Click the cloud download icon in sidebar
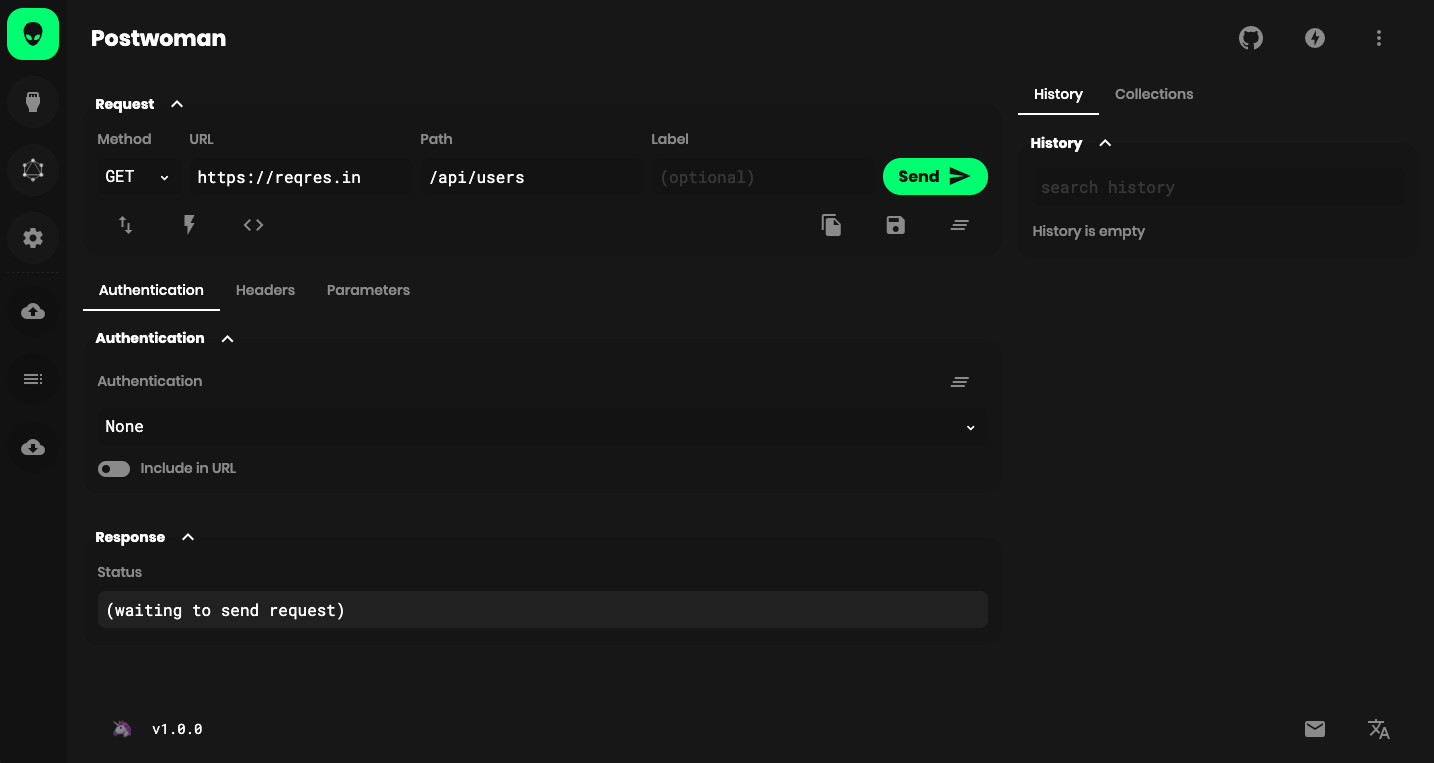 [x=33, y=447]
